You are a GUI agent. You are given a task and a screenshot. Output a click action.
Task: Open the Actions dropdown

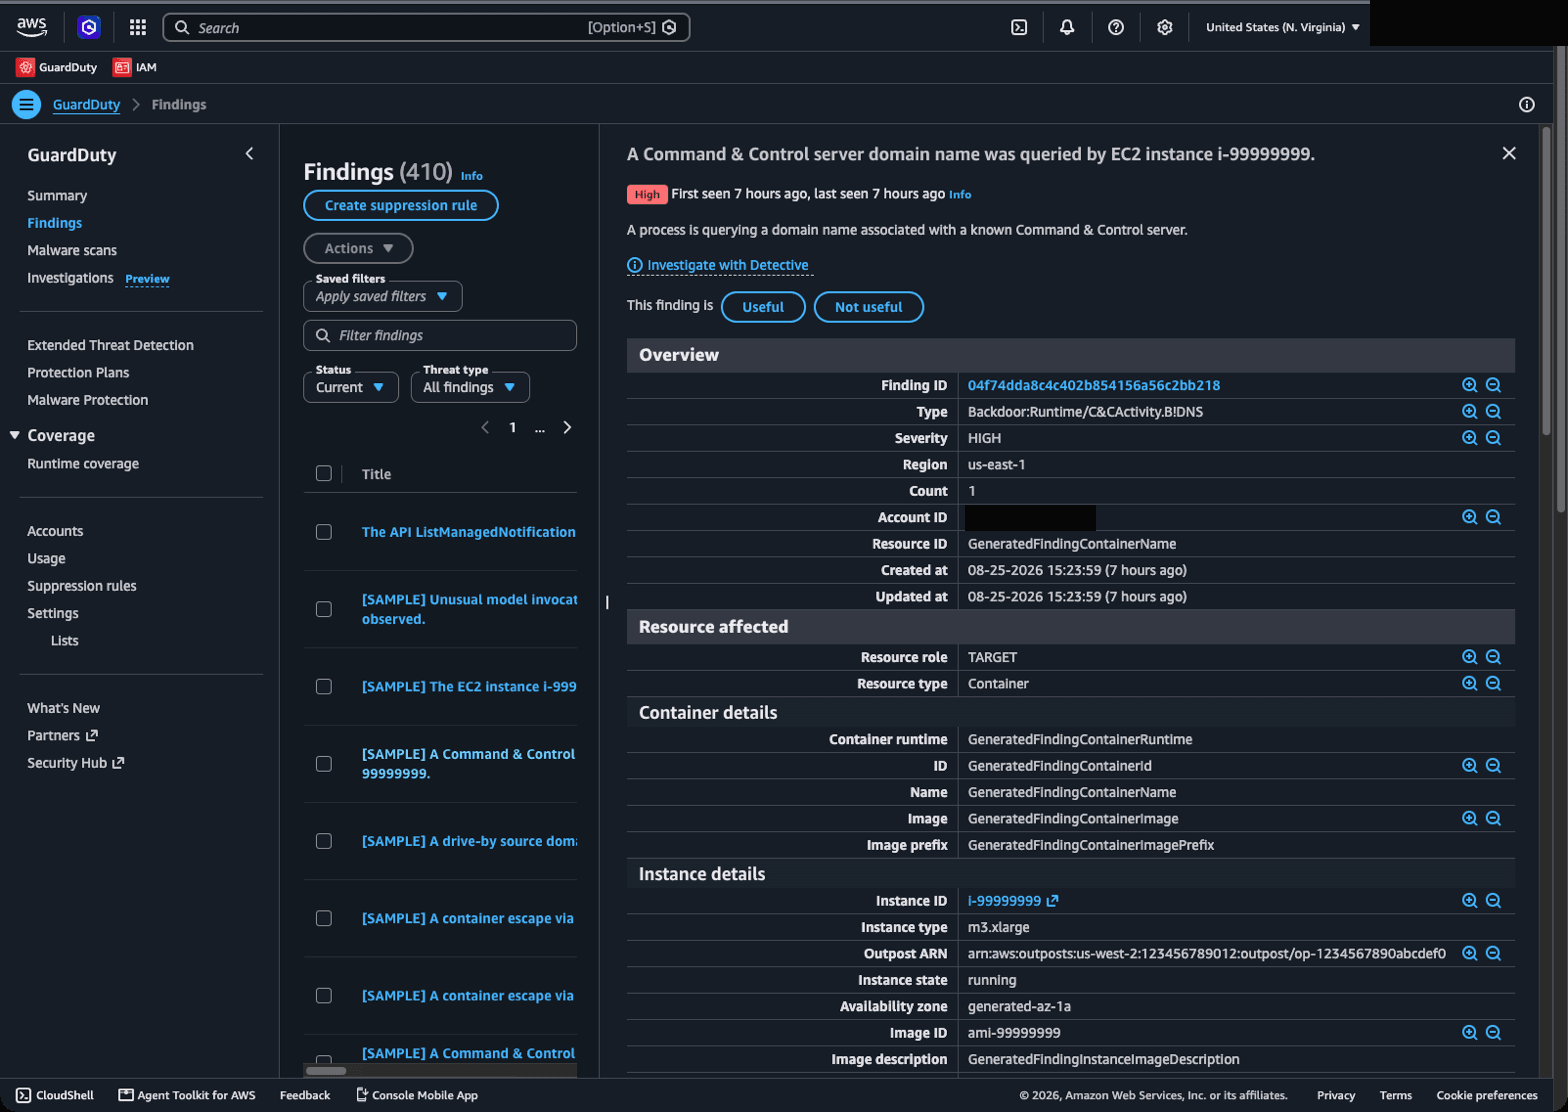point(358,248)
